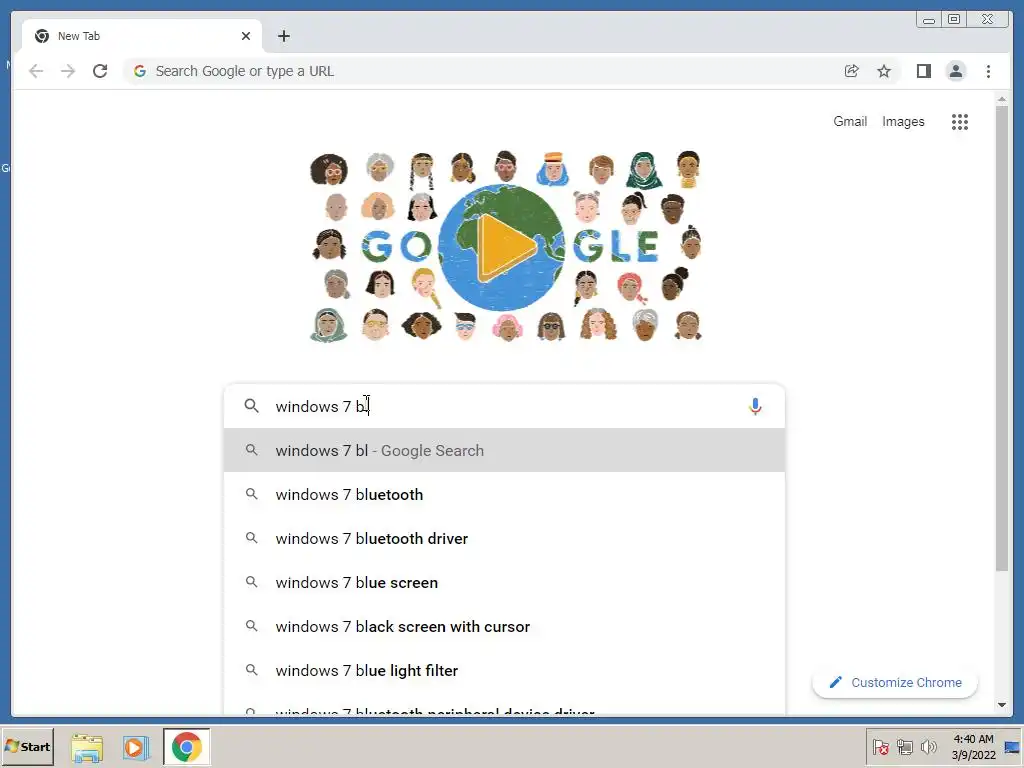Pick 'windows 7 bluetooth driver' suggestion
Viewport: 1024px width, 768px height.
coord(504,538)
